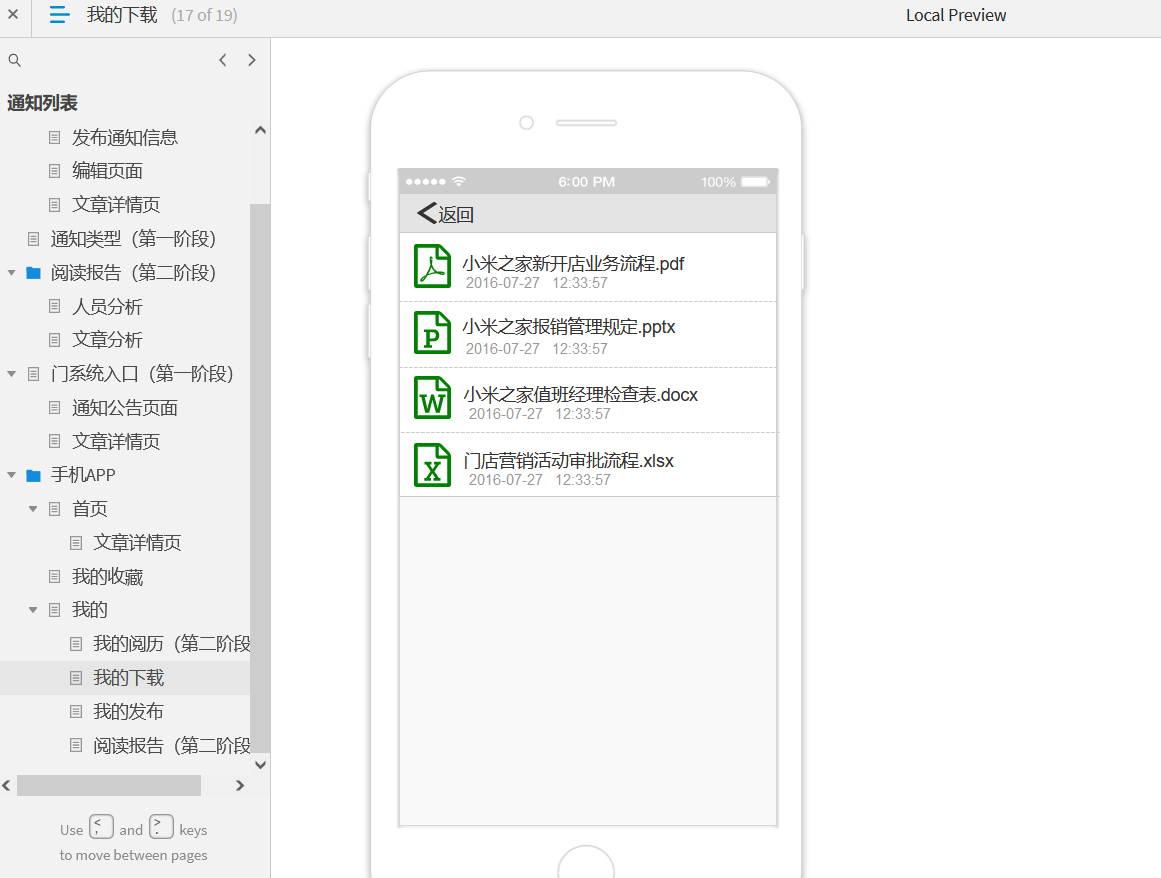Open the 人员分析 page
This screenshot has height=878, width=1161.
coord(107,306)
